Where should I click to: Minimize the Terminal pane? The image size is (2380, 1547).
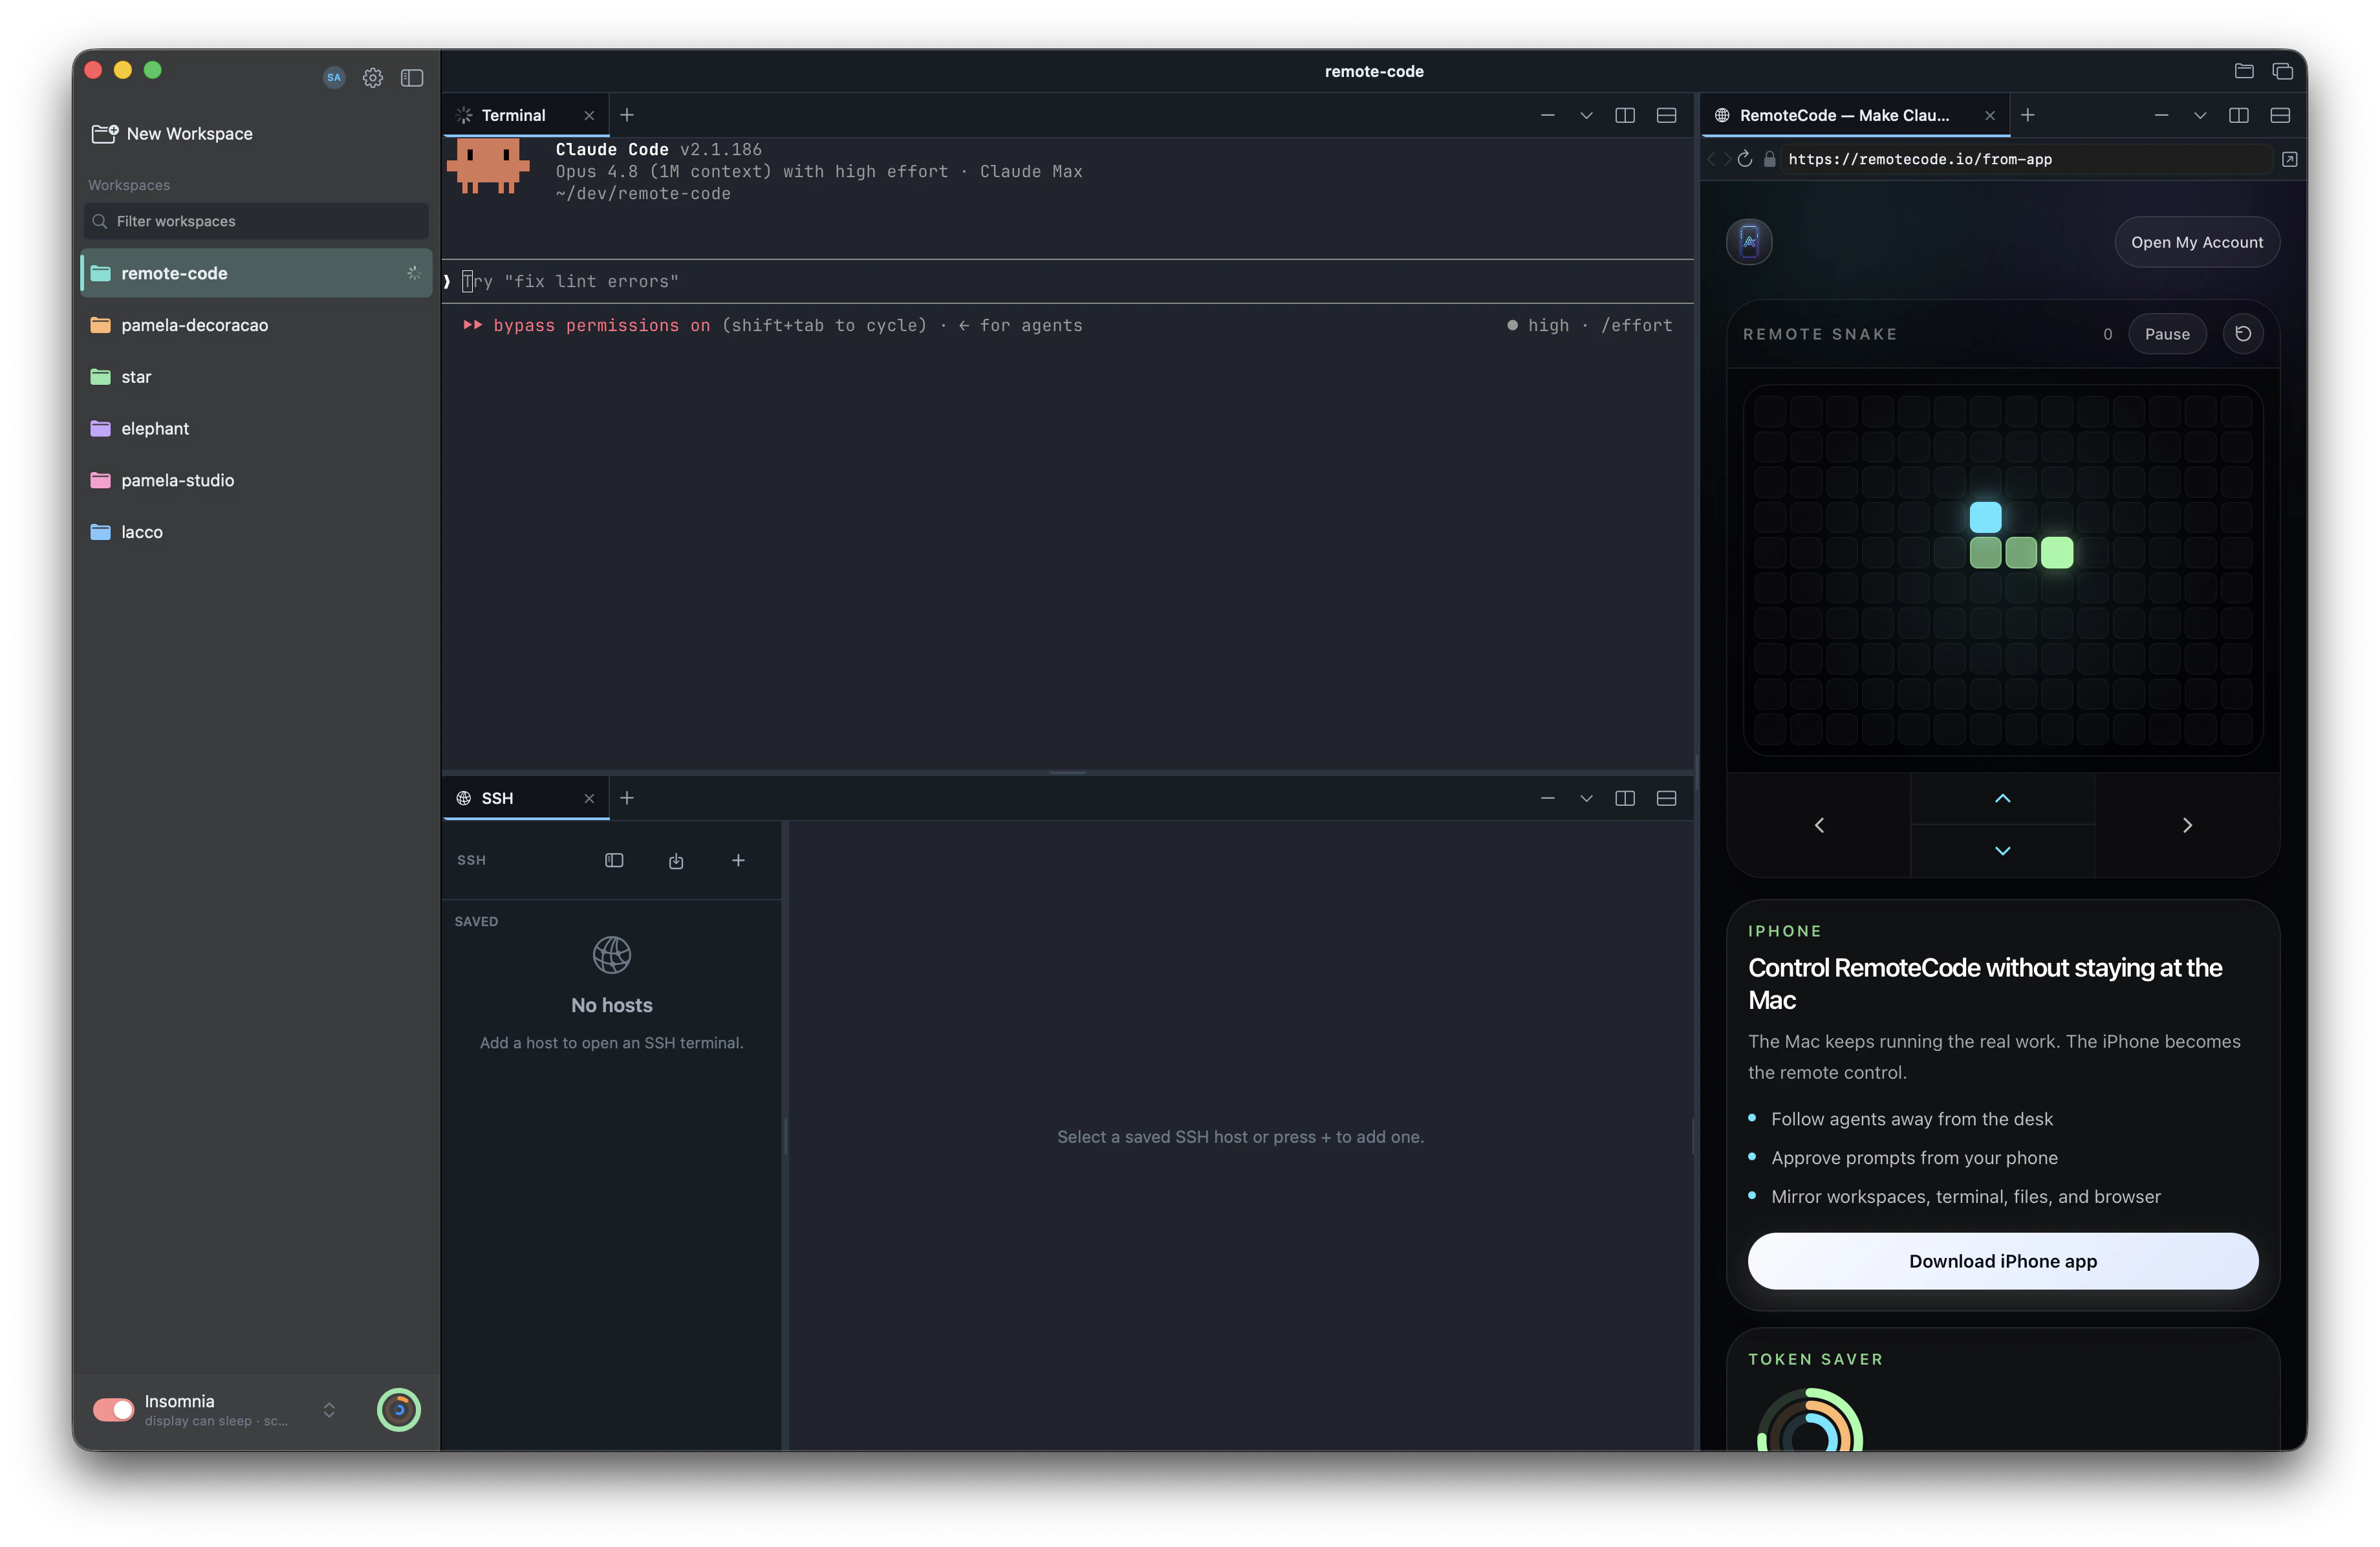tap(1547, 115)
